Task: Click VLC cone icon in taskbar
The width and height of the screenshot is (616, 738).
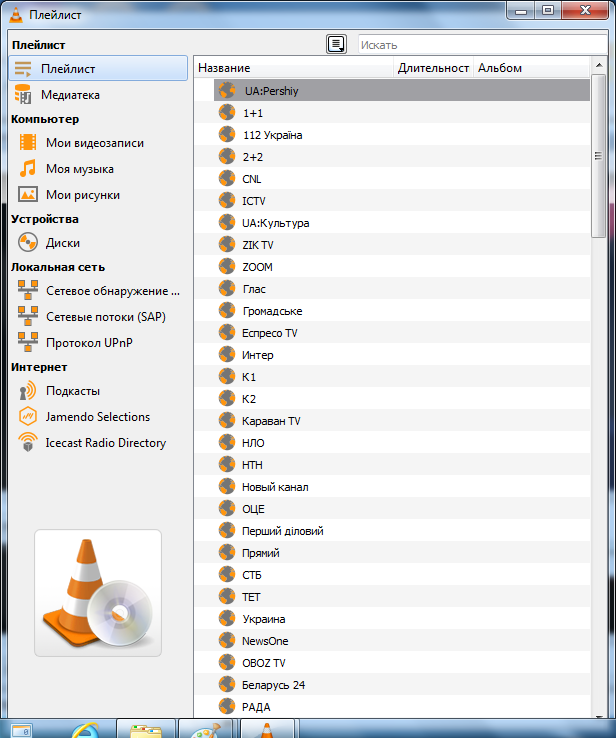Action: (267, 730)
